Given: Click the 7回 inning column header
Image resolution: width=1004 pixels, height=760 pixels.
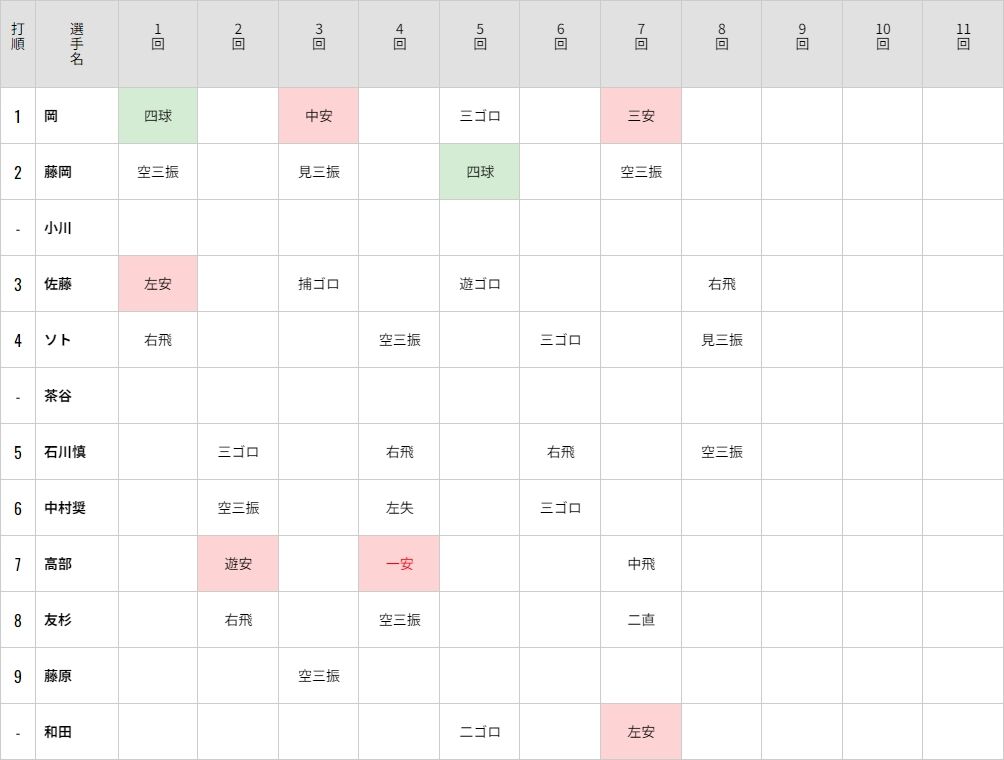Looking at the screenshot, I should point(641,37).
